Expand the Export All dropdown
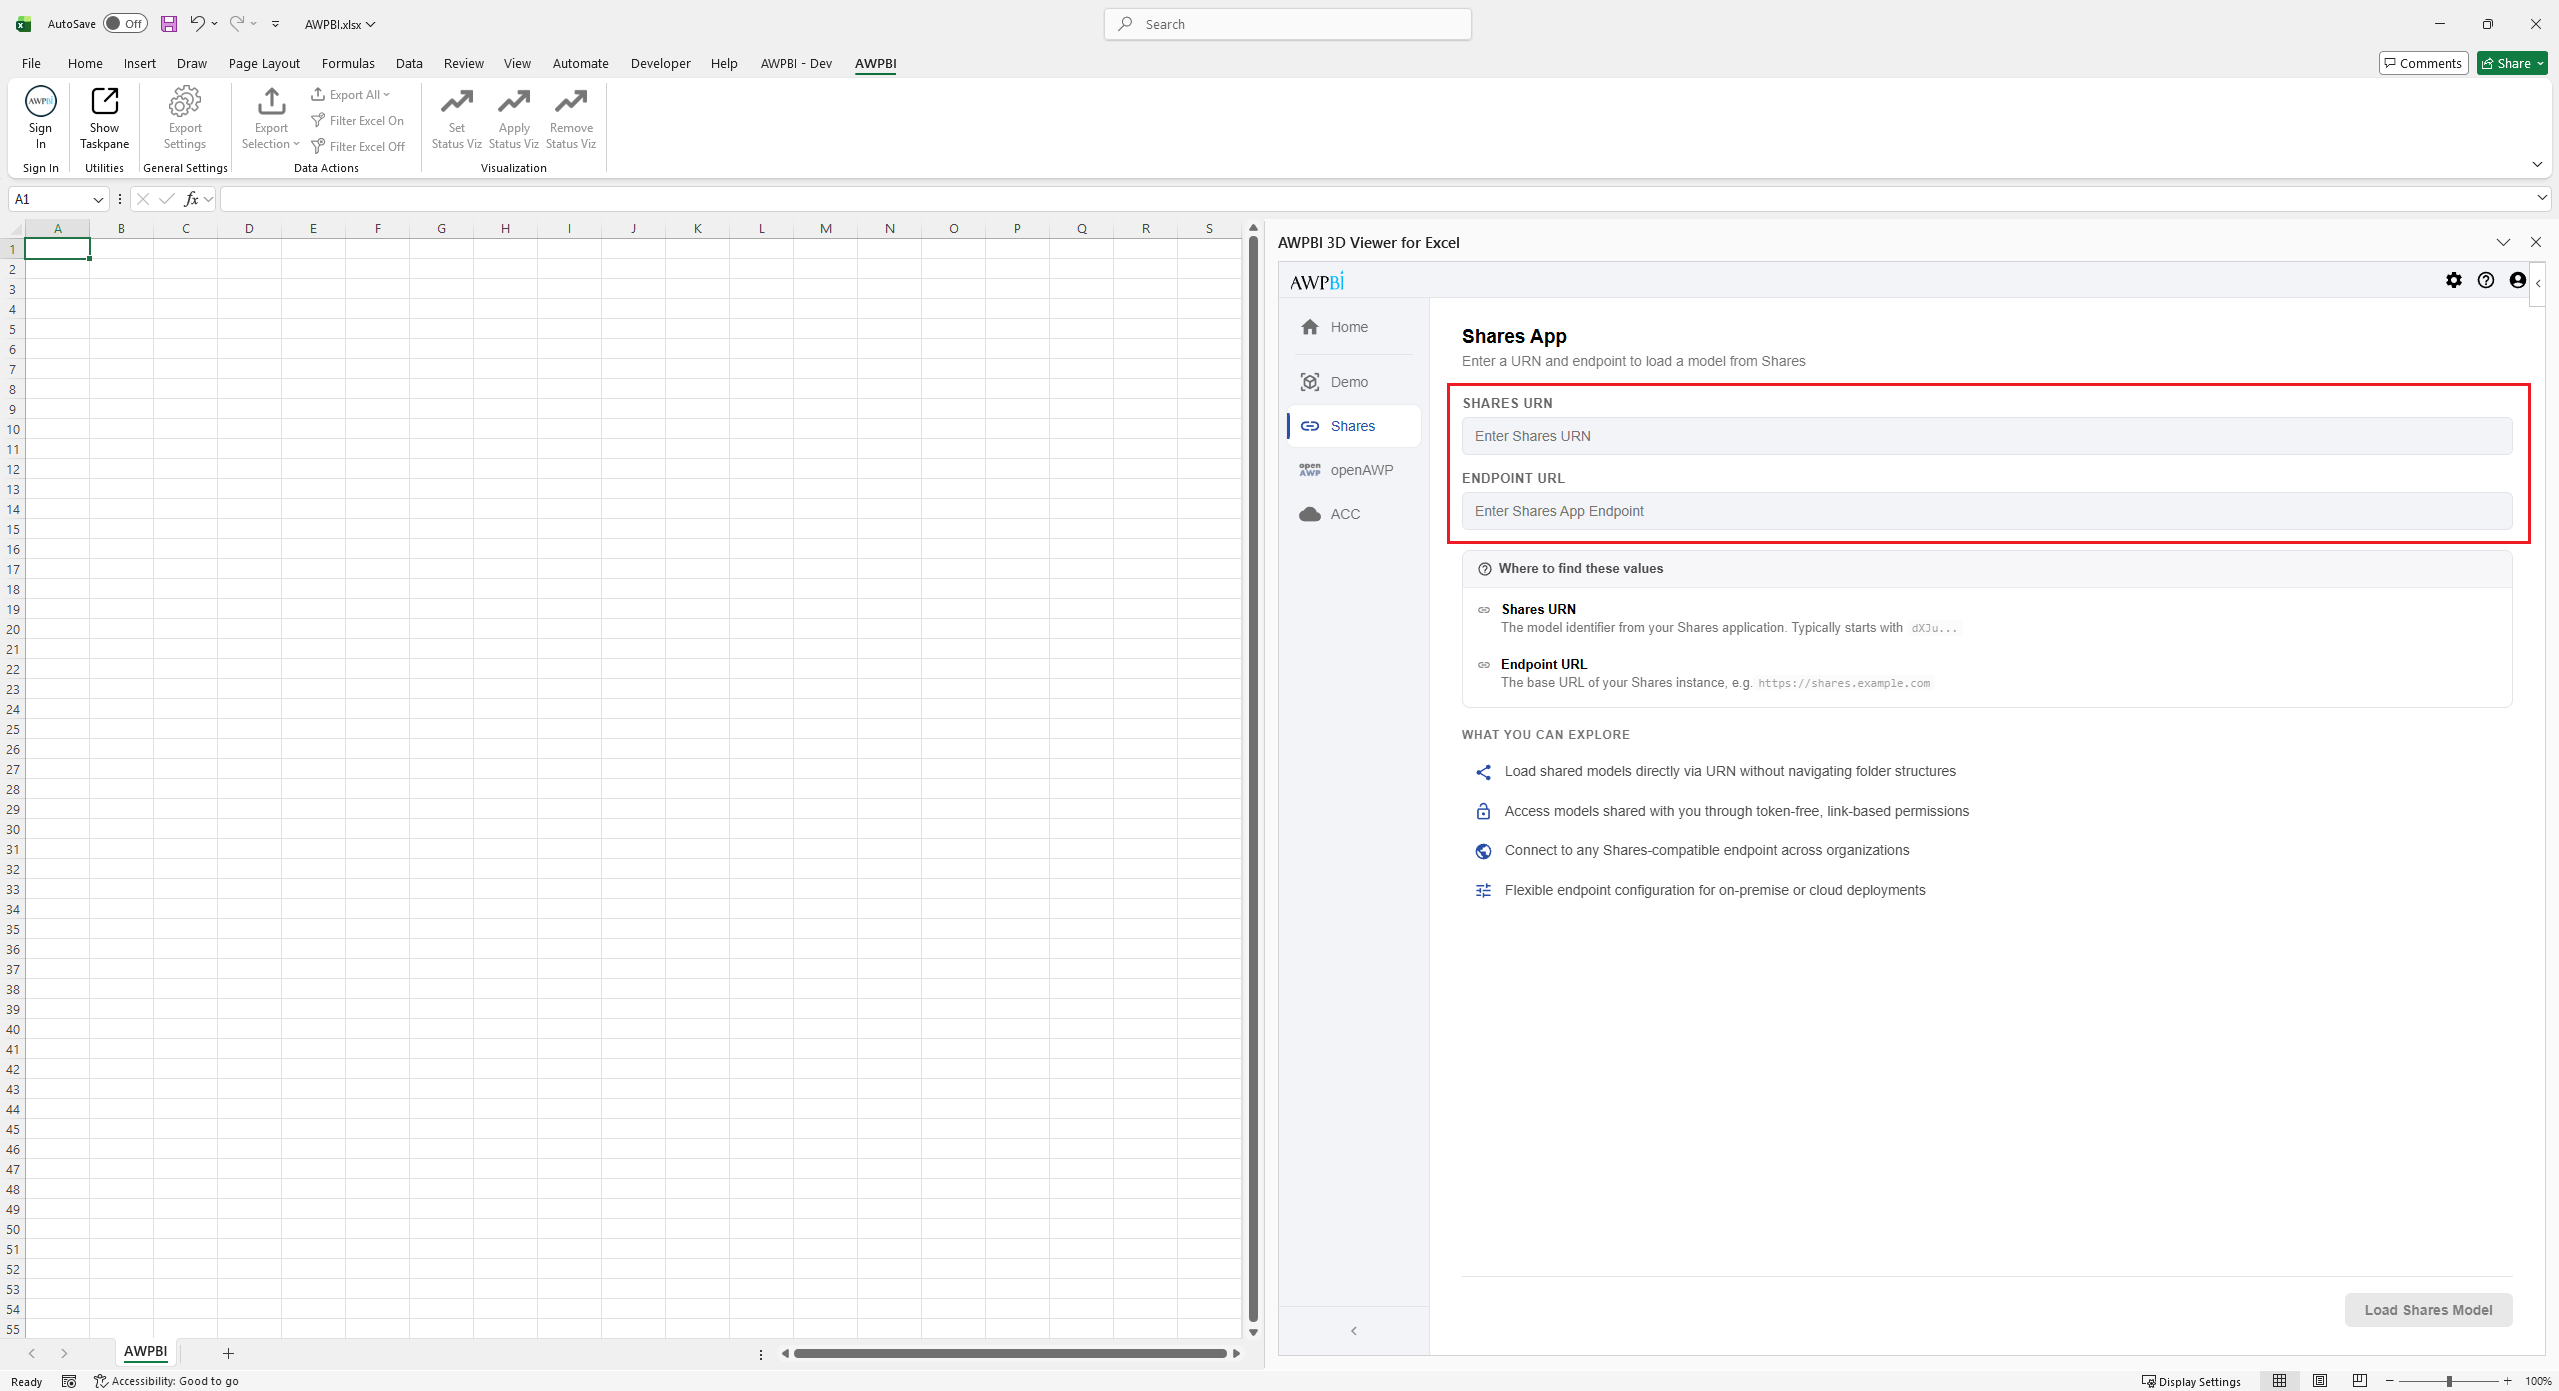 click(x=387, y=95)
